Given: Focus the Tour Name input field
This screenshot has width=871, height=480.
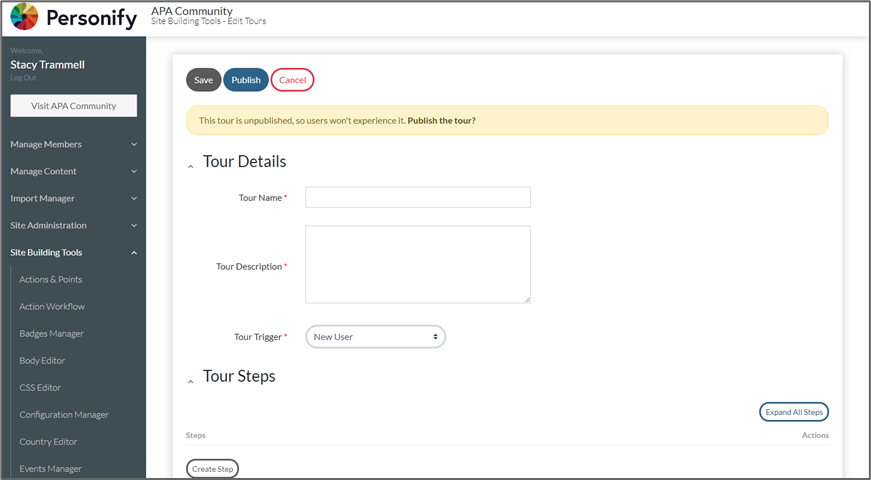Looking at the screenshot, I should pyautogui.click(x=417, y=197).
